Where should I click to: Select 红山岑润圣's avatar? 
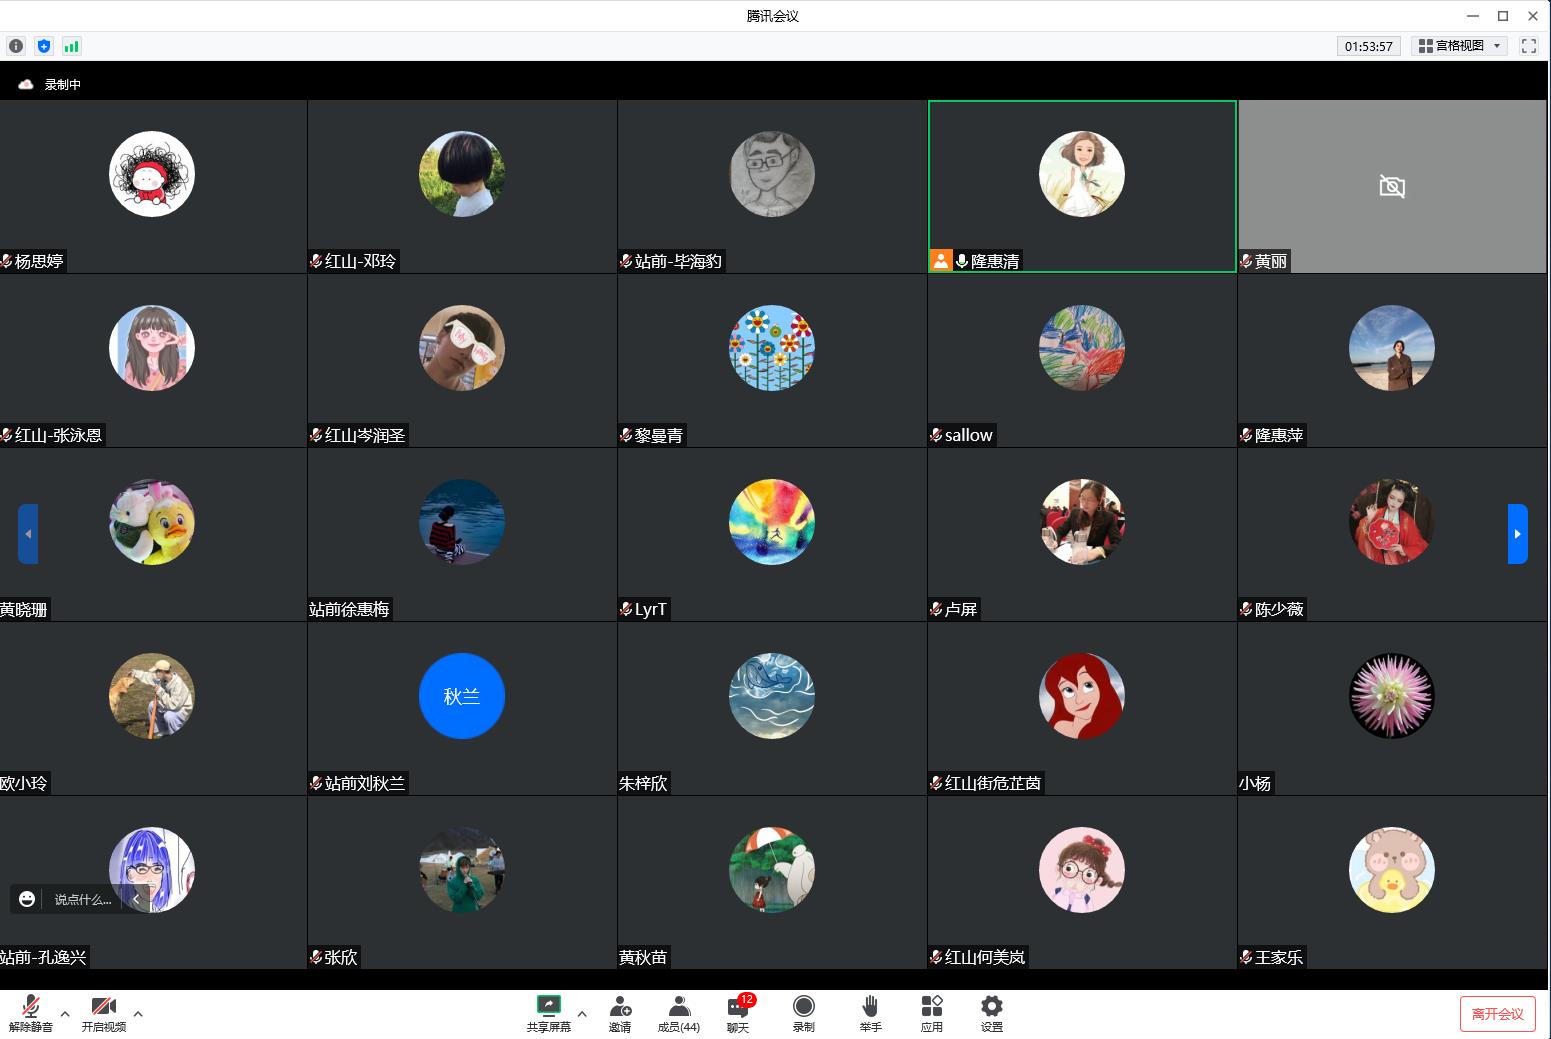pyautogui.click(x=462, y=348)
